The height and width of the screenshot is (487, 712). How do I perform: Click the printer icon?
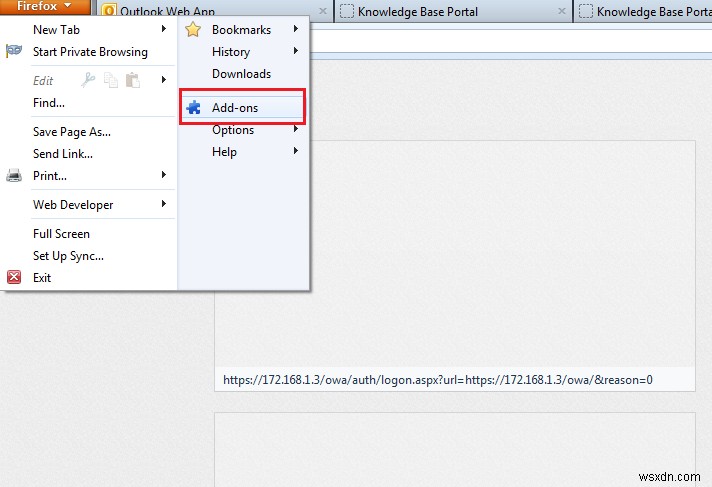[14, 175]
